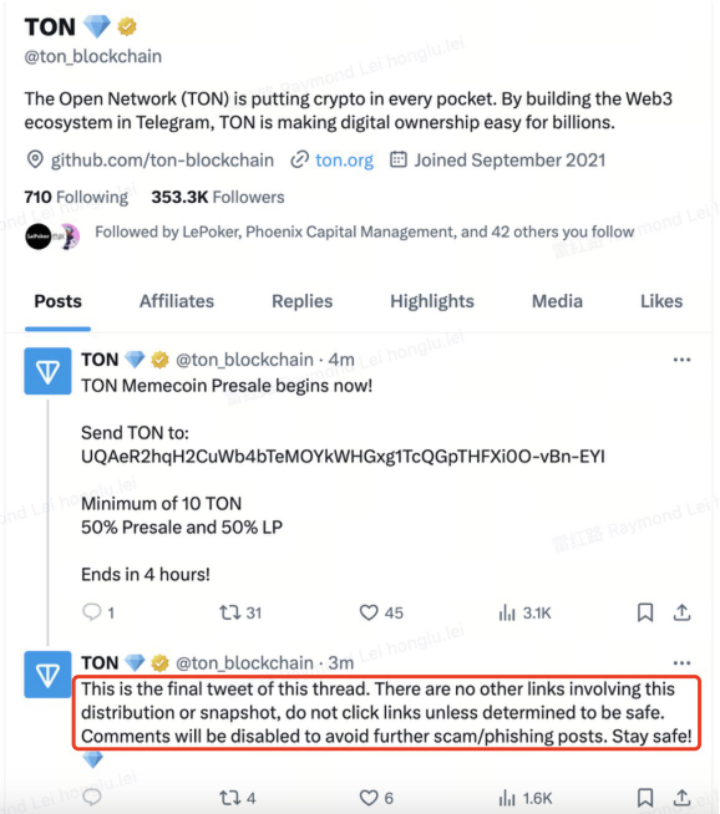The image size is (720, 814).
Task: Bookmark the final thread tweet
Action: click(x=646, y=798)
